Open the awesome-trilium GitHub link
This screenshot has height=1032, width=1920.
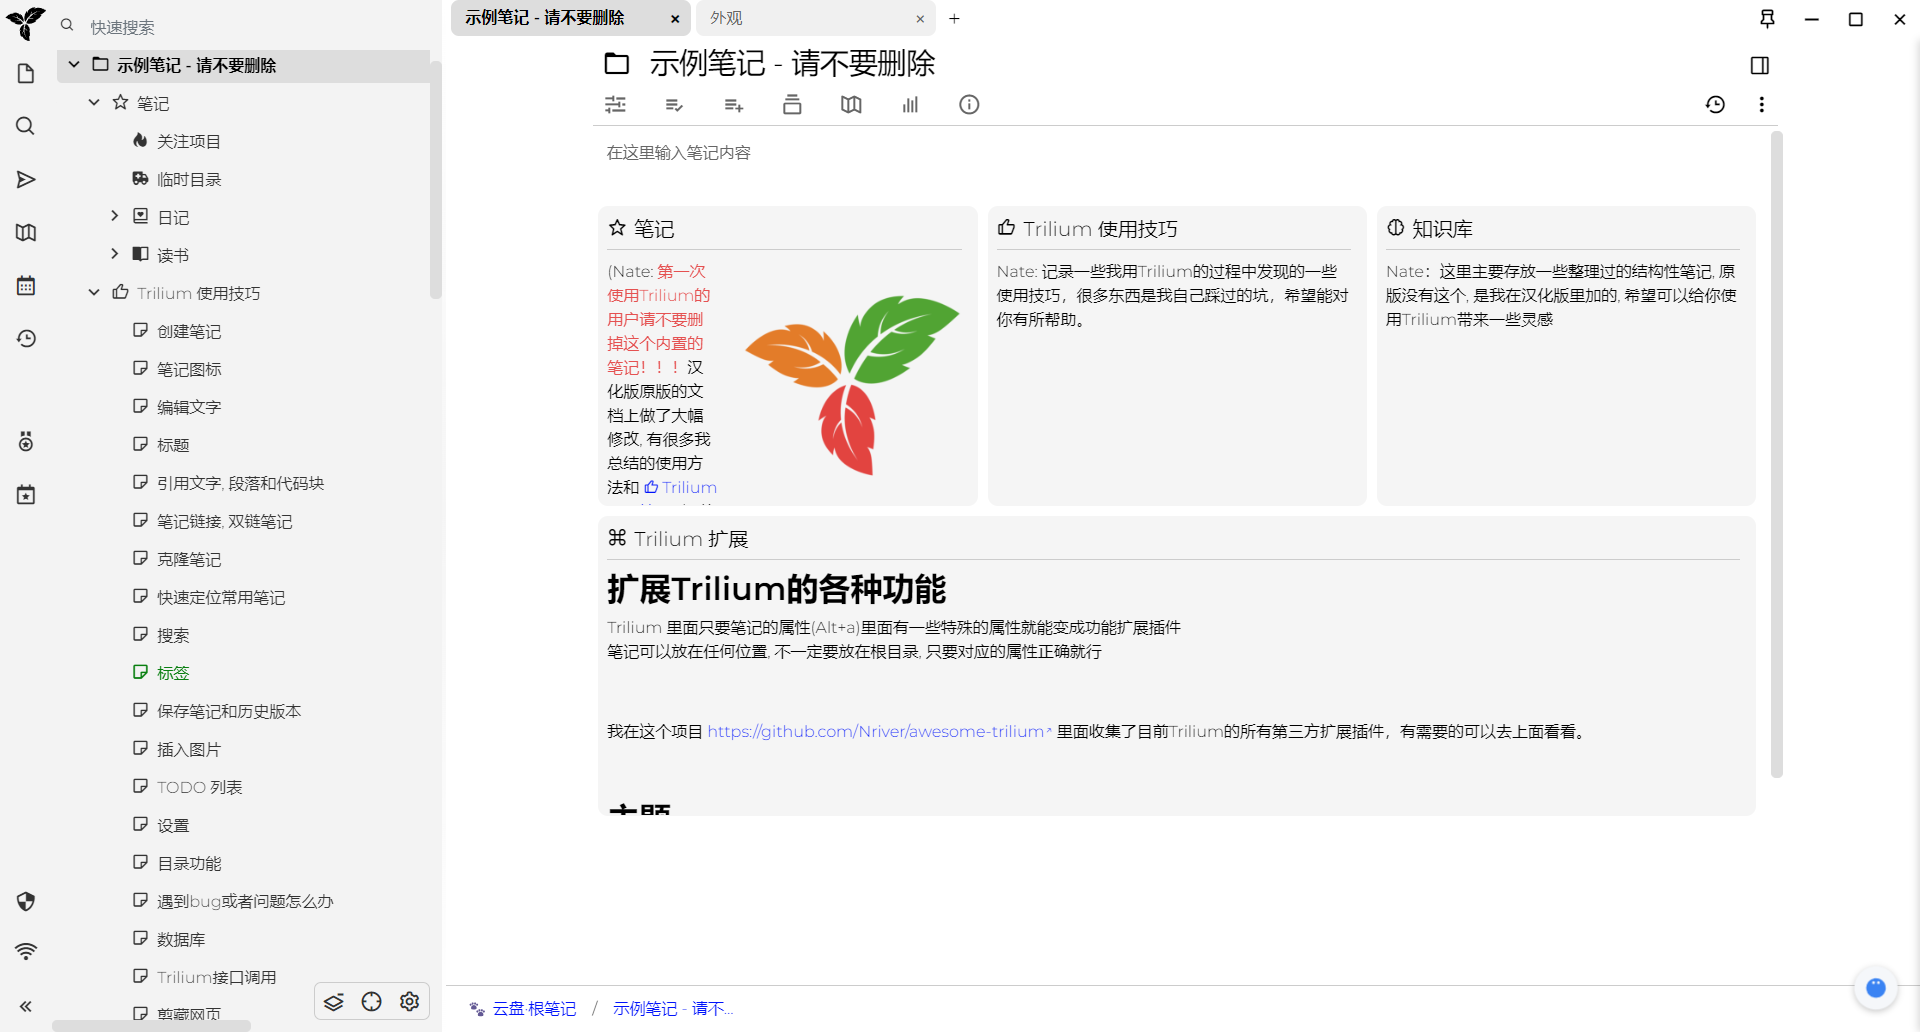[875, 732]
